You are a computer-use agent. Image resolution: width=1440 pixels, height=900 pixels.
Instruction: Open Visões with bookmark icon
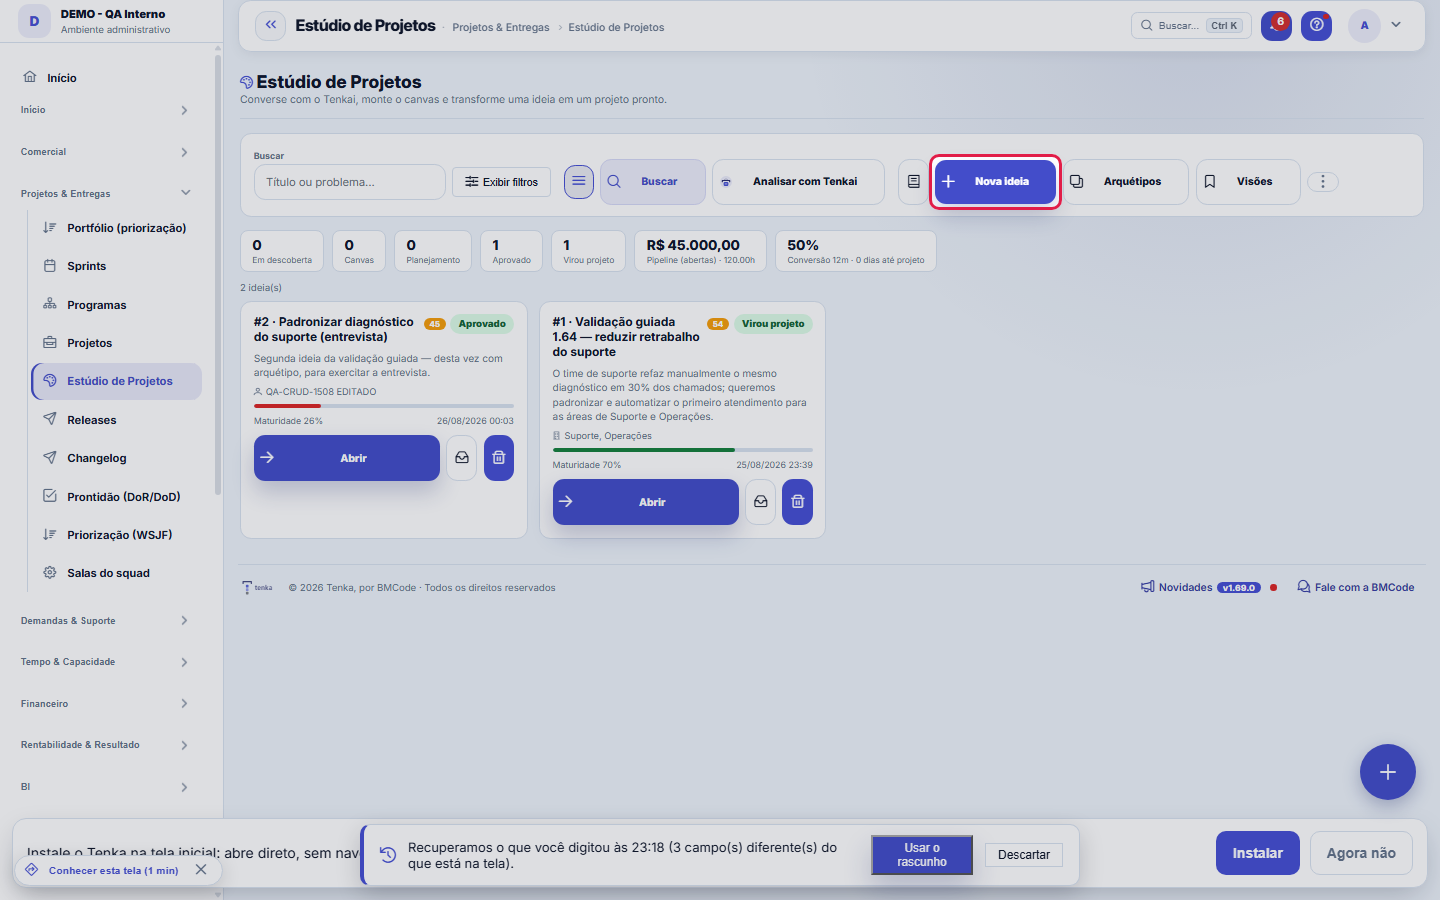1248,182
